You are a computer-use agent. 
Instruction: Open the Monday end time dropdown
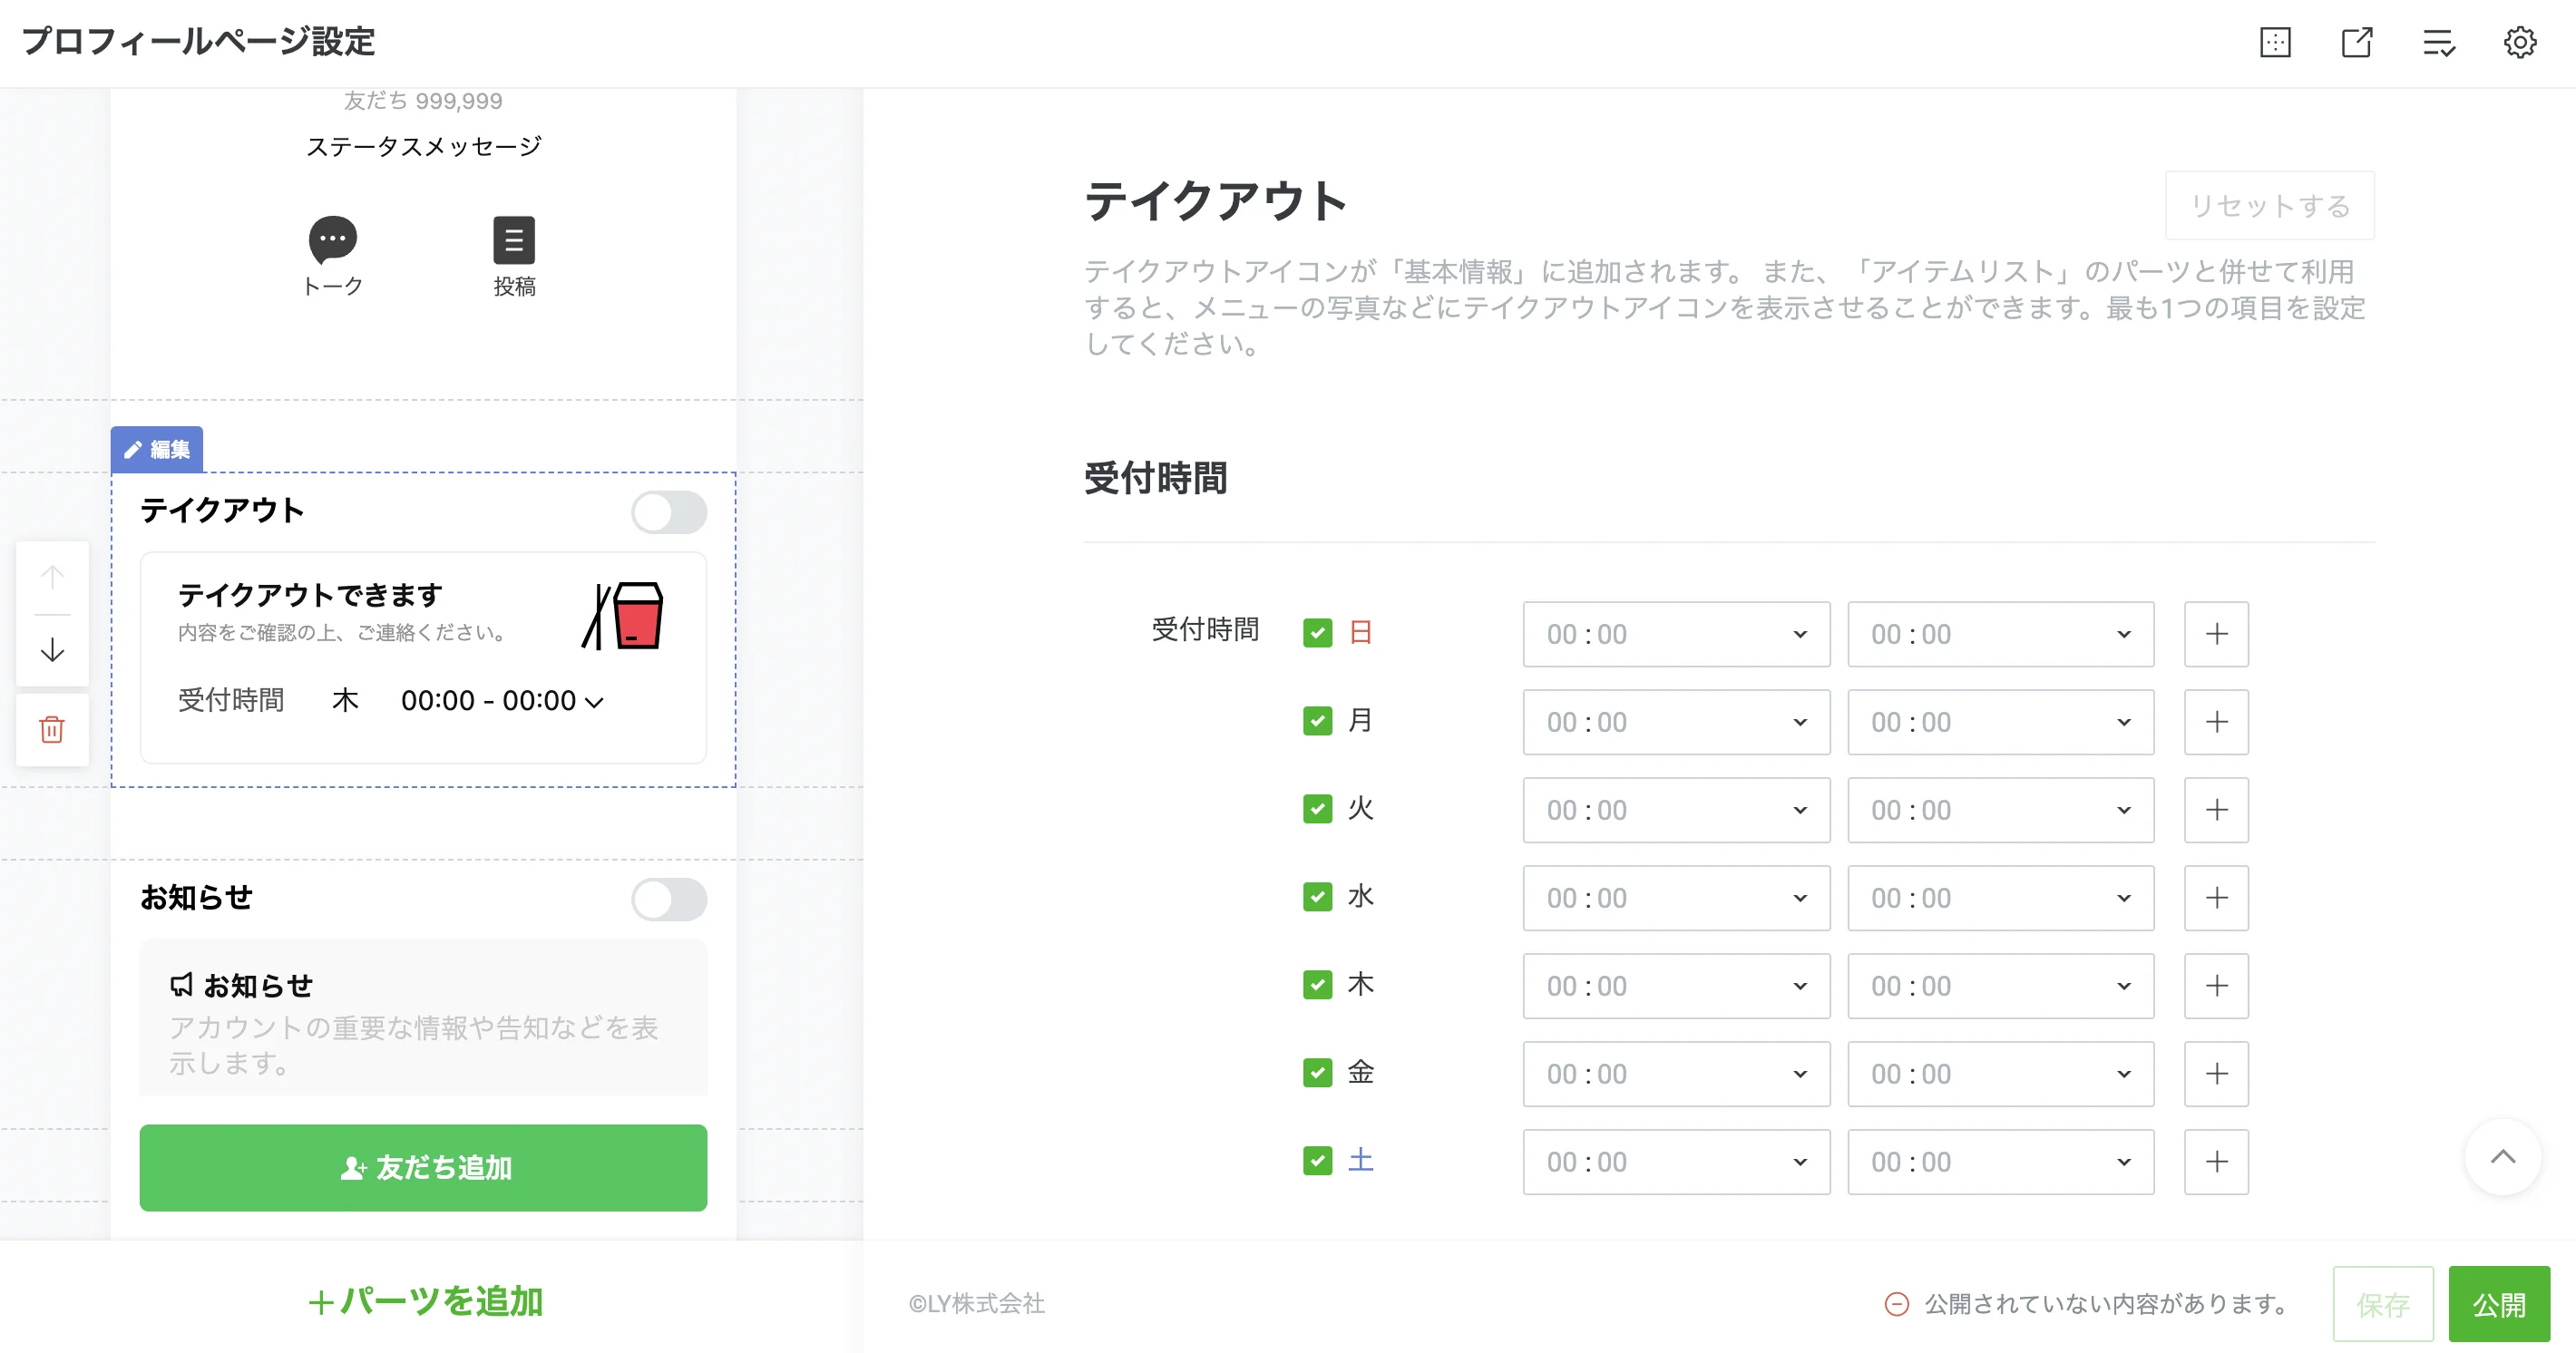(2000, 722)
